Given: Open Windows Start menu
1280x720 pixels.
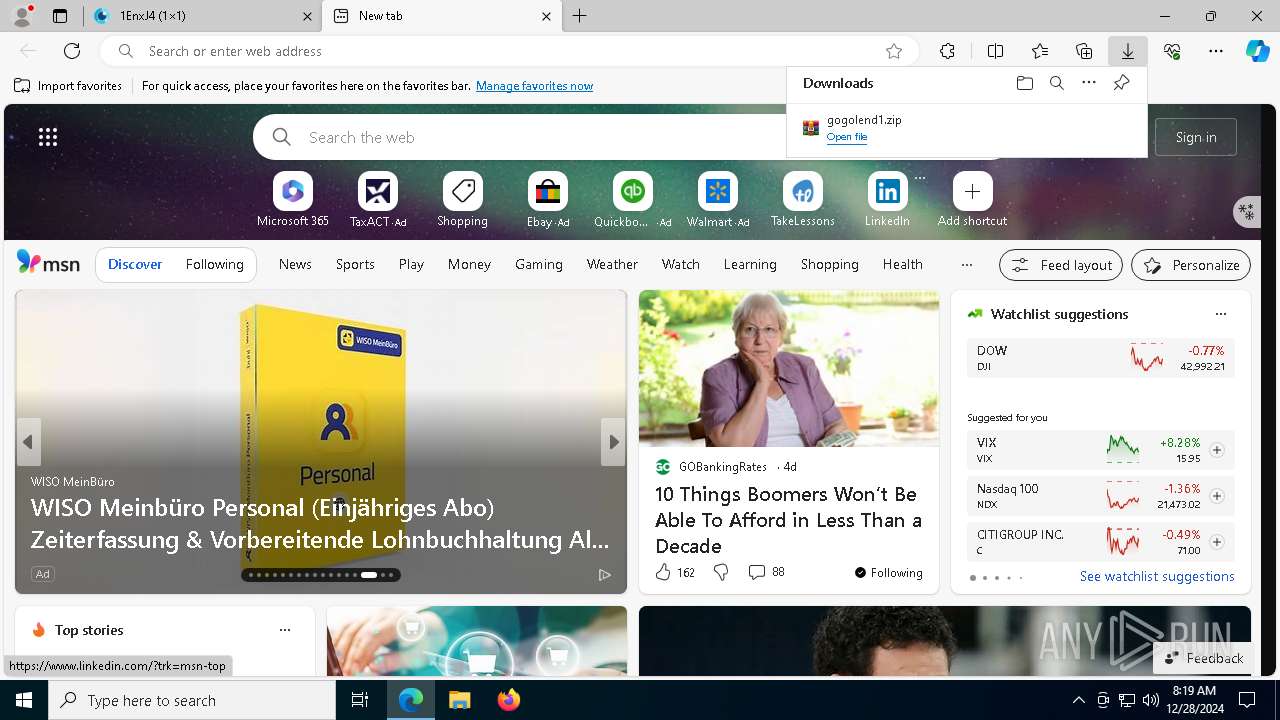Looking at the screenshot, I should (x=24, y=700).
